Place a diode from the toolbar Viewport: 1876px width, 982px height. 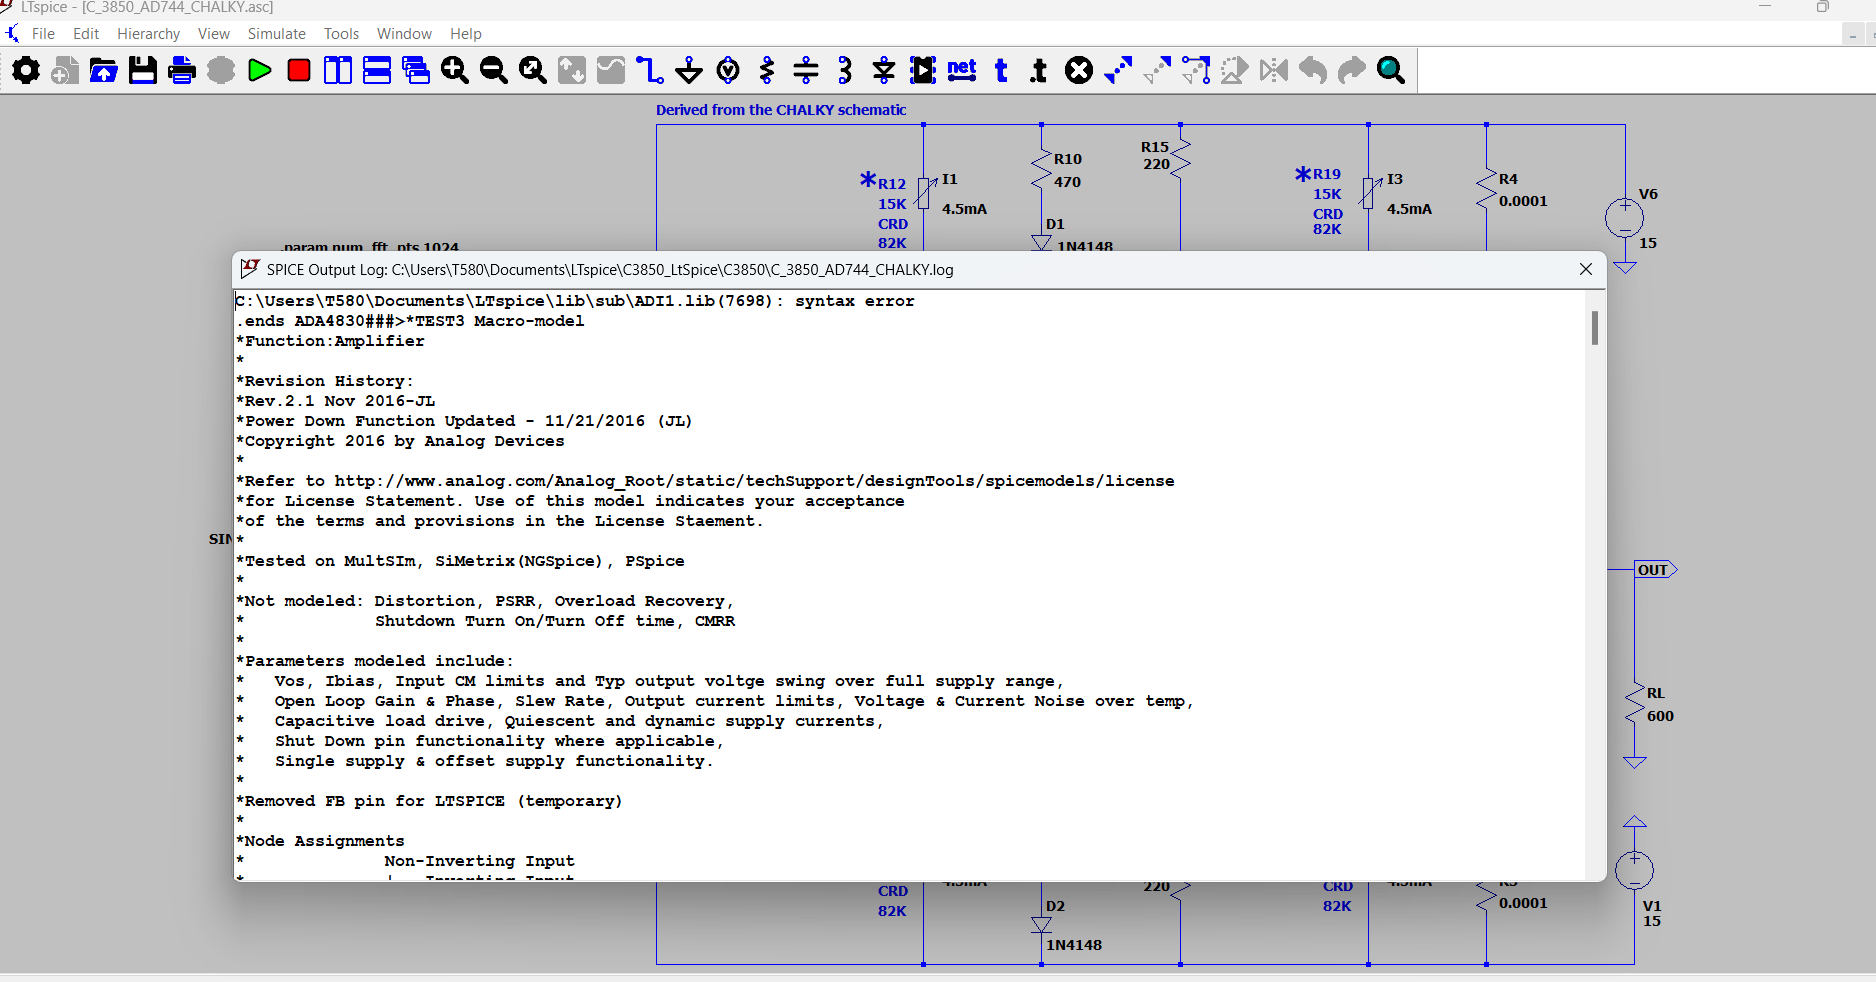coord(884,70)
